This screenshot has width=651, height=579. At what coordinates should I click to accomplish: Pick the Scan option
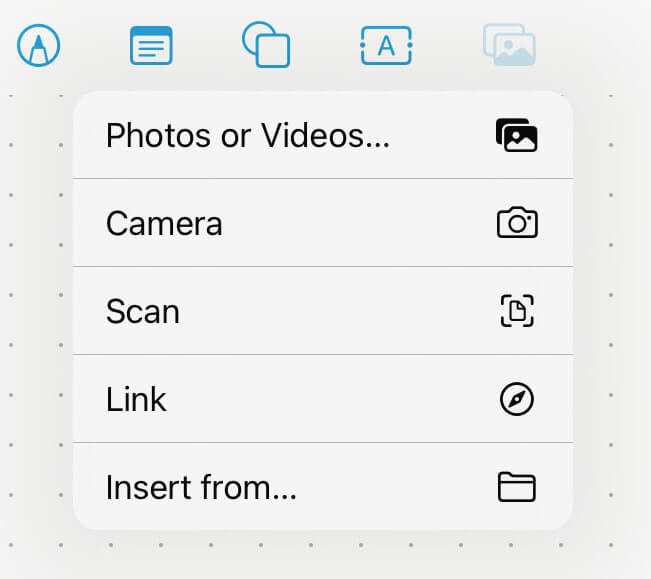click(323, 311)
